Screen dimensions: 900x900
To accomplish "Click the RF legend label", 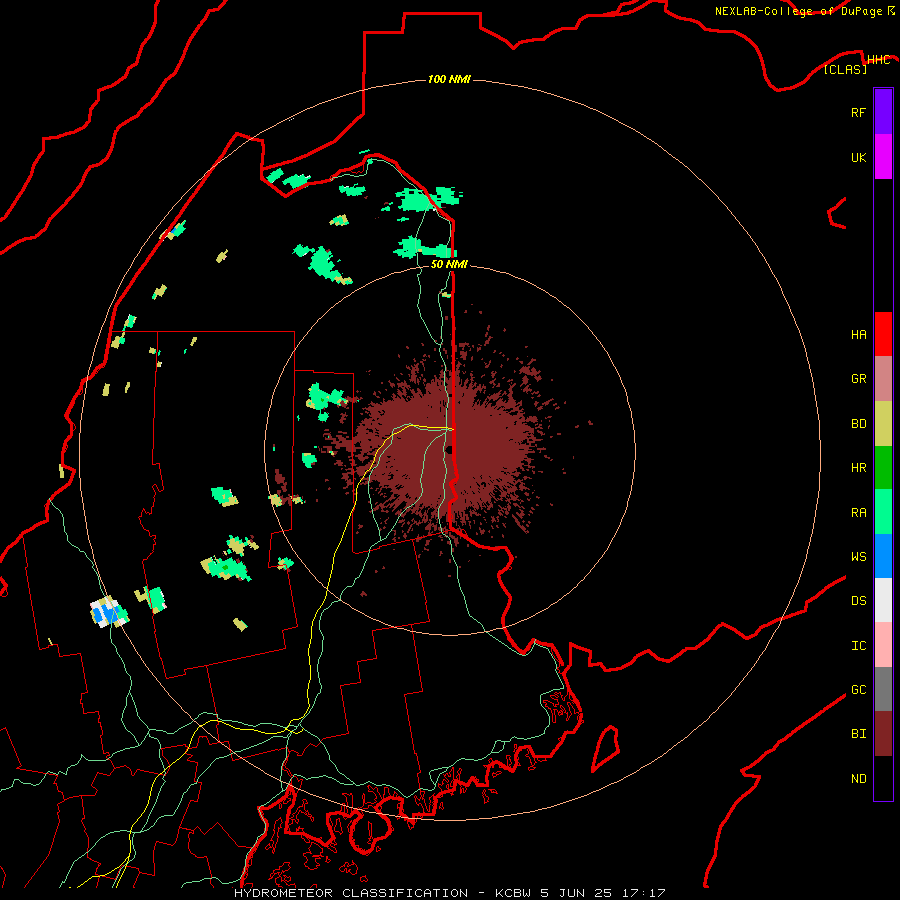I will (x=858, y=112).
